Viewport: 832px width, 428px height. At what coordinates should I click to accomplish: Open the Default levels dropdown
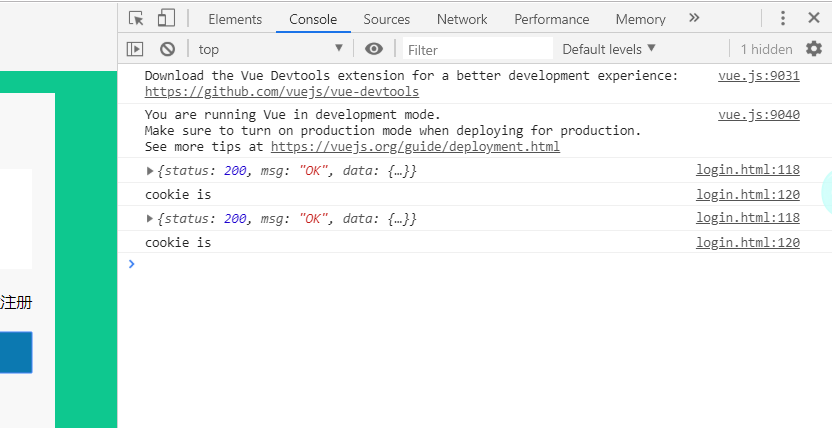609,49
